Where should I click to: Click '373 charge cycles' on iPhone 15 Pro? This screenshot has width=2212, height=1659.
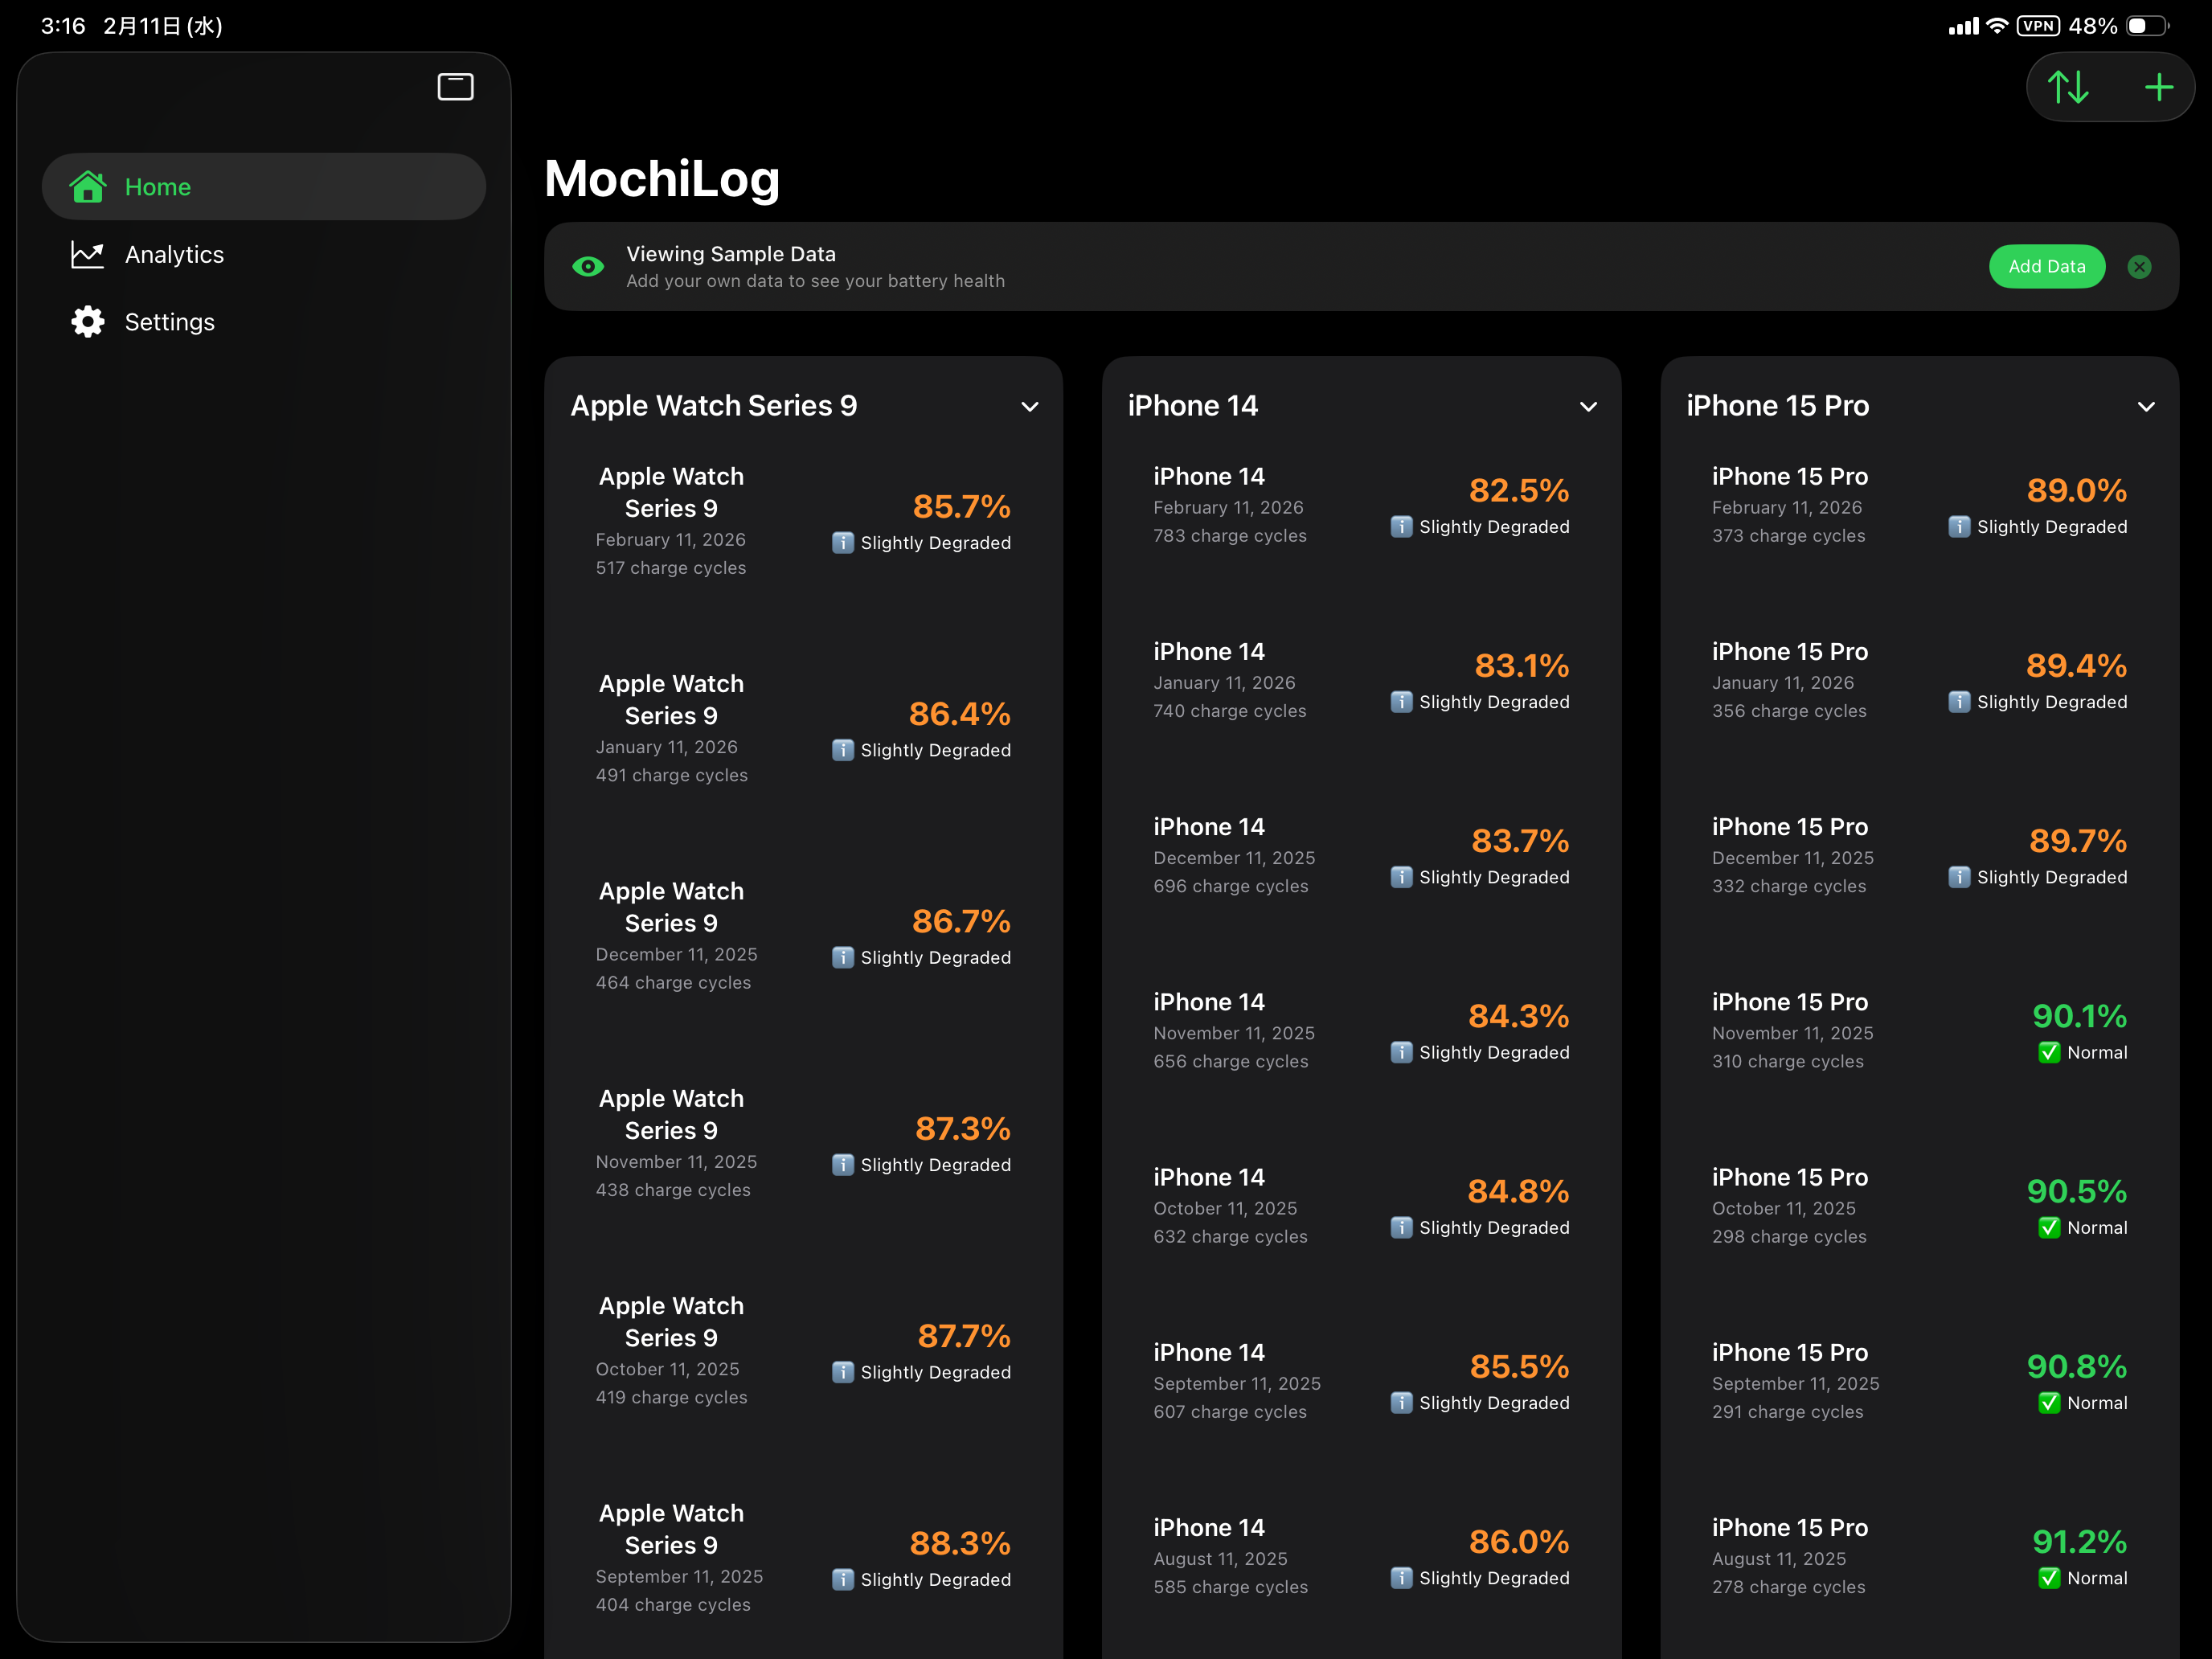pyautogui.click(x=1788, y=536)
